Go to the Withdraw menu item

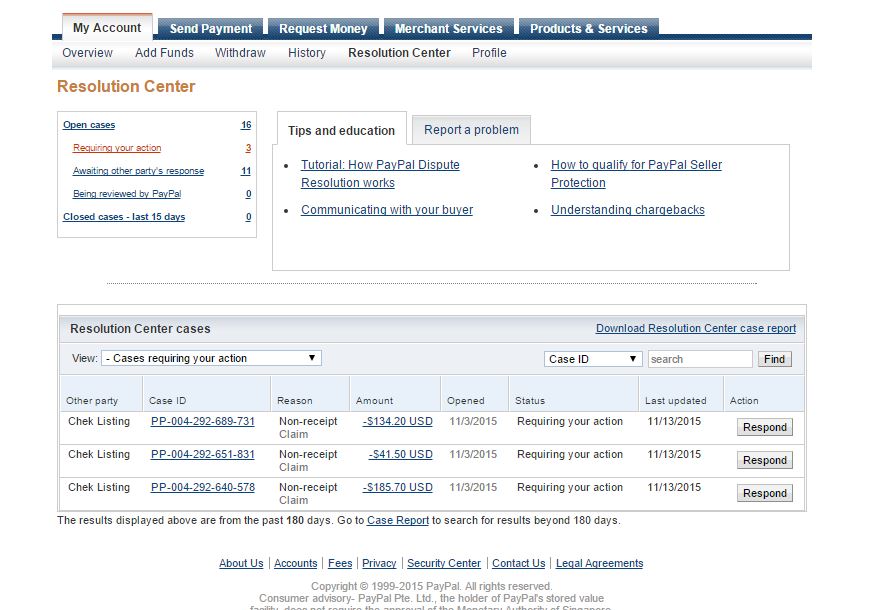pyautogui.click(x=240, y=53)
